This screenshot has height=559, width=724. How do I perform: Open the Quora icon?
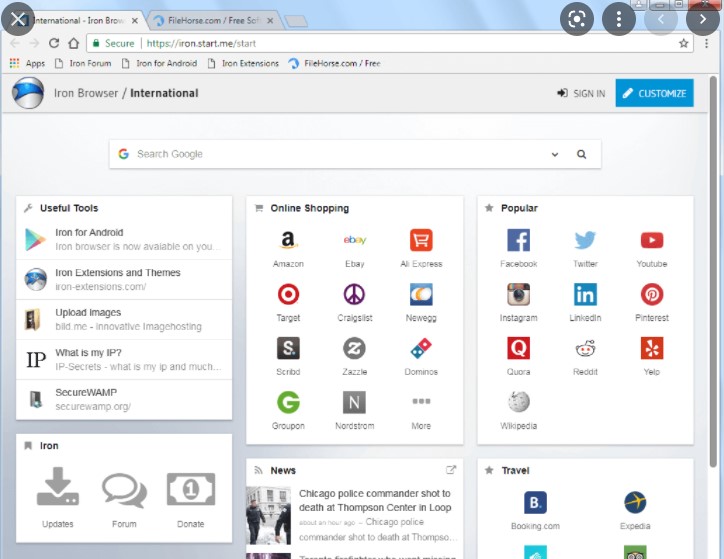pos(519,348)
